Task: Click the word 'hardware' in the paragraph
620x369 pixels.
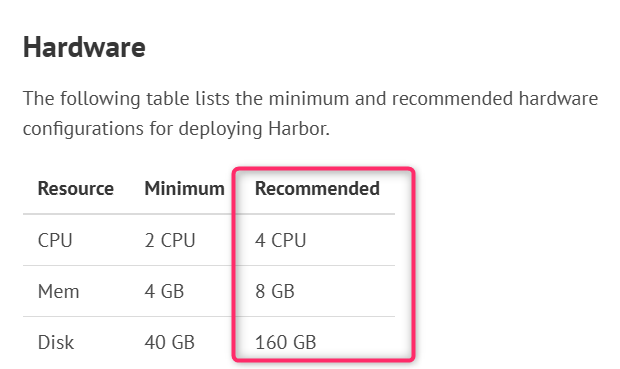Action: click(x=558, y=98)
